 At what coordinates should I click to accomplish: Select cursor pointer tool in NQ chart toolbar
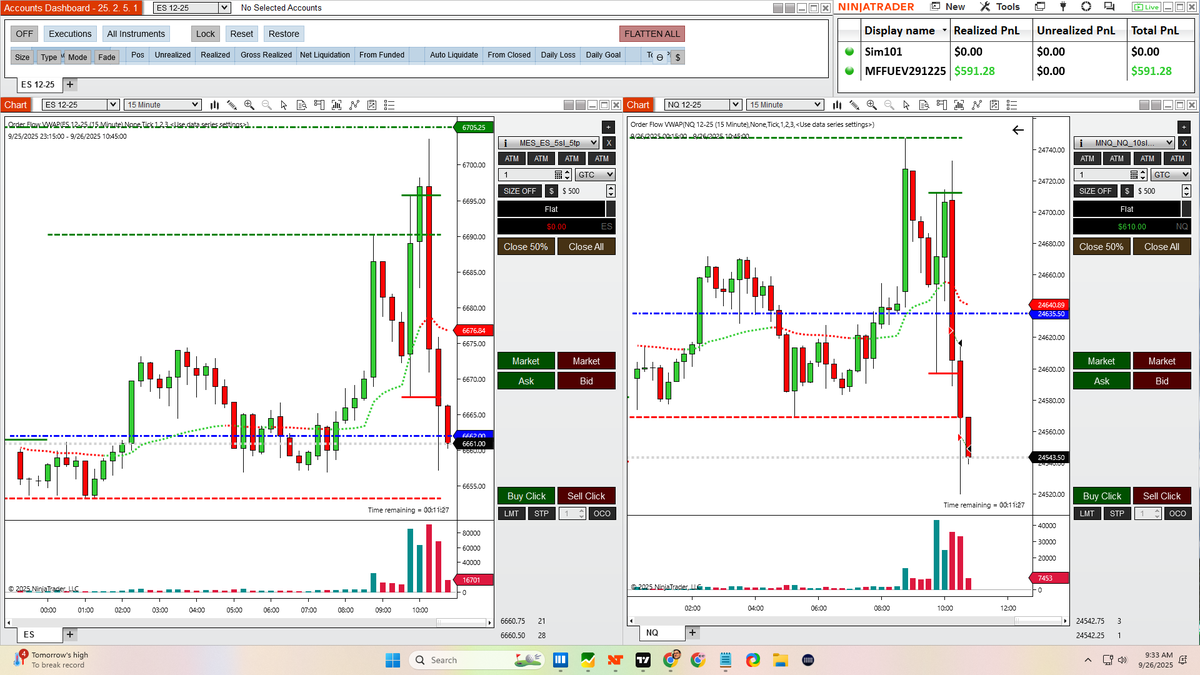click(x=906, y=105)
